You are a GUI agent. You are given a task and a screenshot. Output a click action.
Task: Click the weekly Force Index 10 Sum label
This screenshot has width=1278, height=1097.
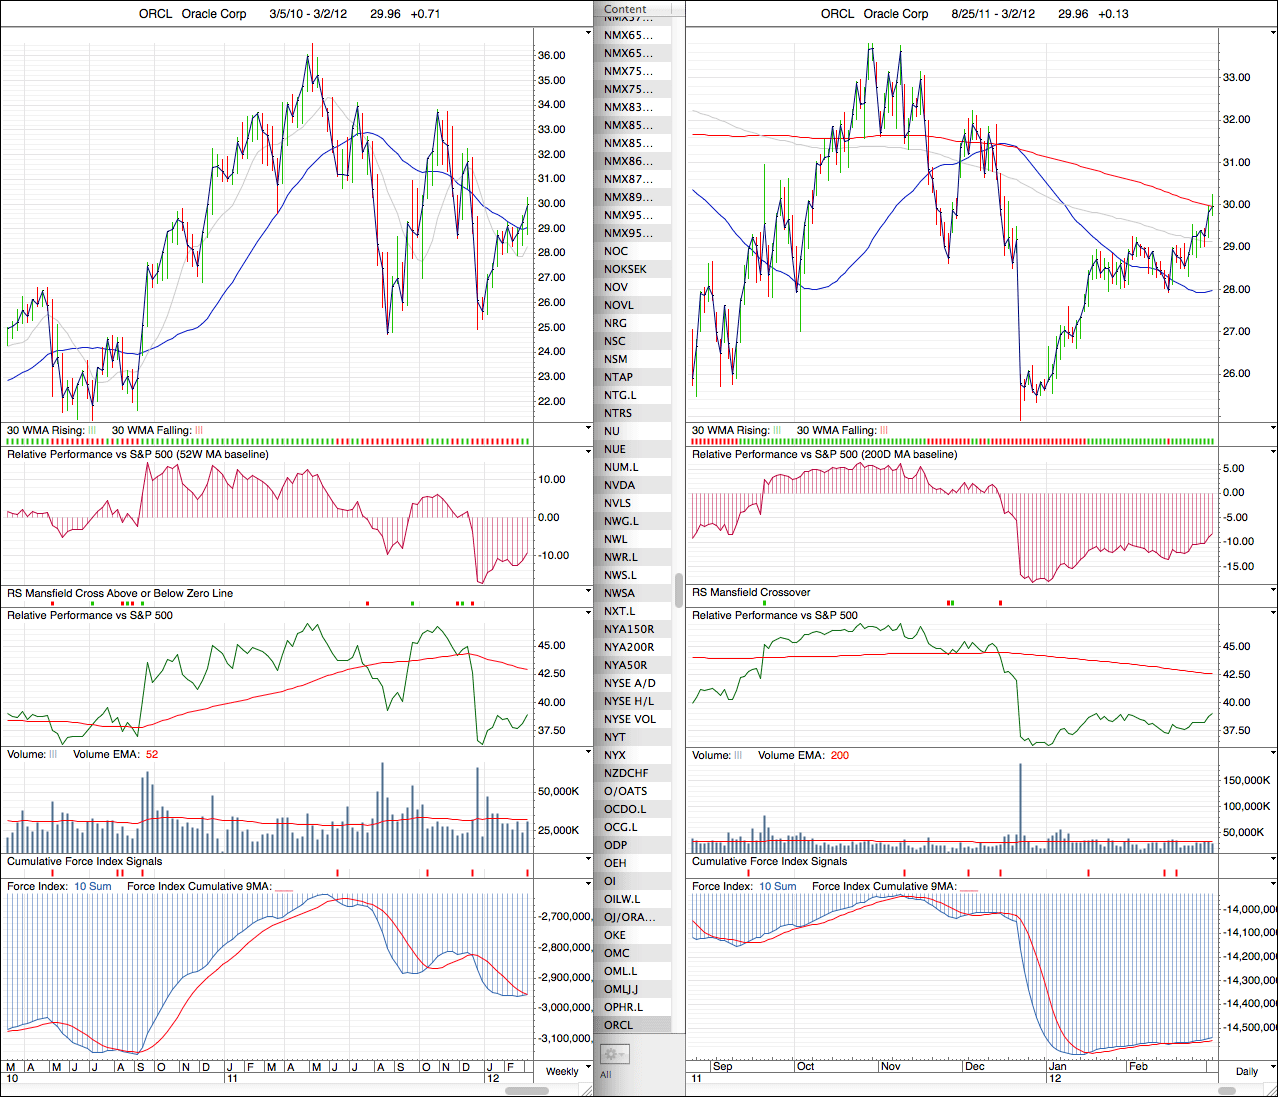pyautogui.click(x=93, y=886)
